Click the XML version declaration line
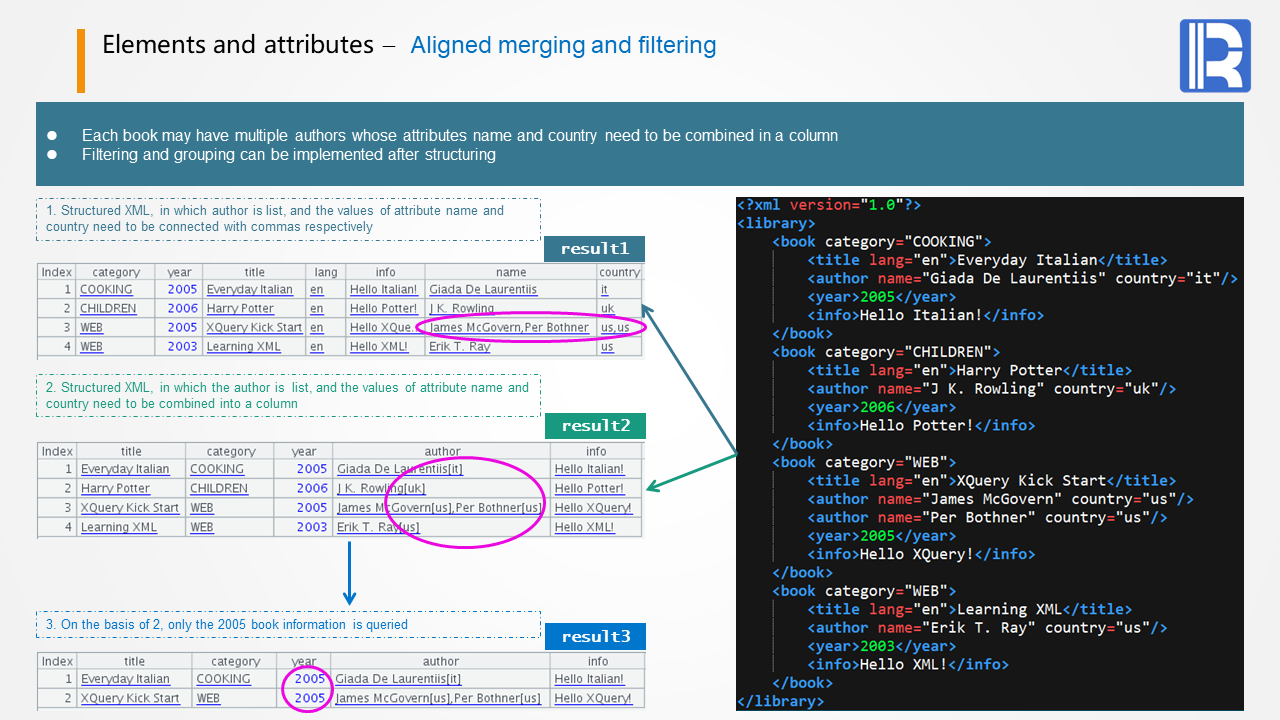The width and height of the screenshot is (1280, 720). (x=828, y=205)
